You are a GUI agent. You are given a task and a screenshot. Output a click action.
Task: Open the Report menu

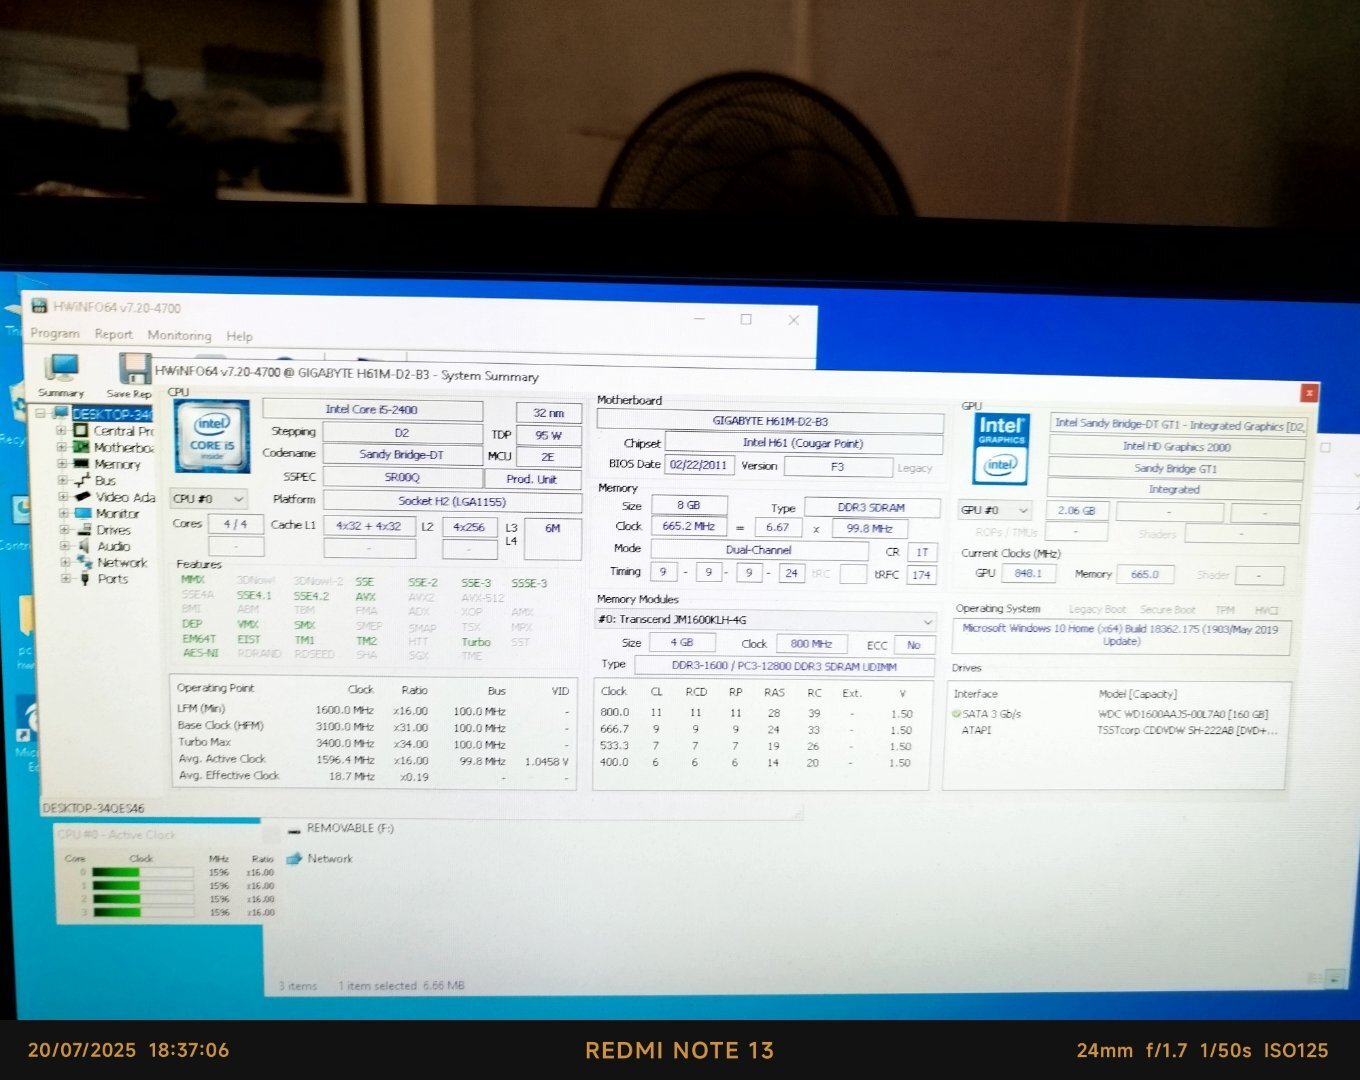[x=113, y=334]
